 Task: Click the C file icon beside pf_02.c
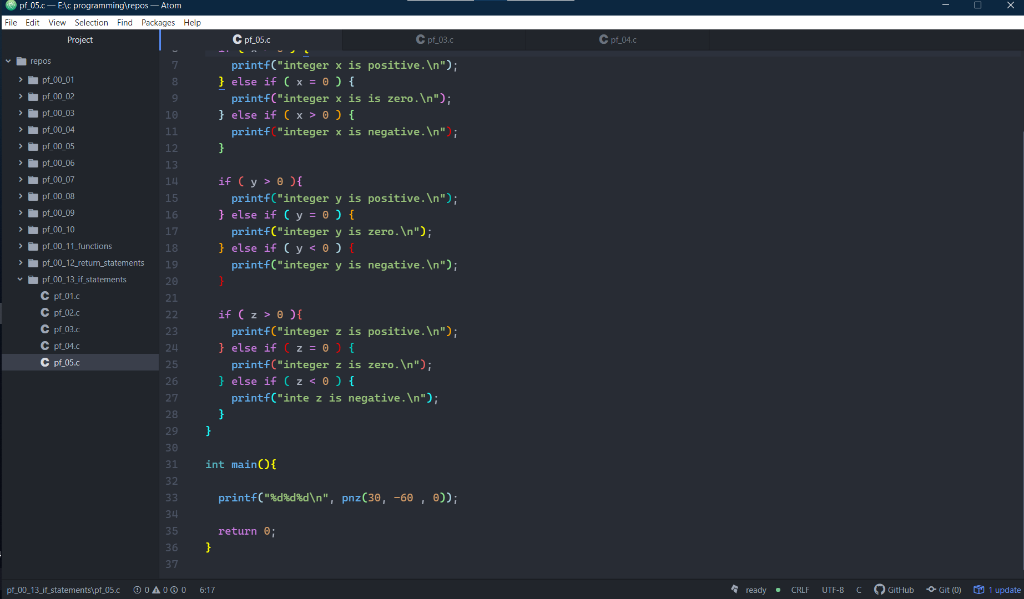(45, 312)
